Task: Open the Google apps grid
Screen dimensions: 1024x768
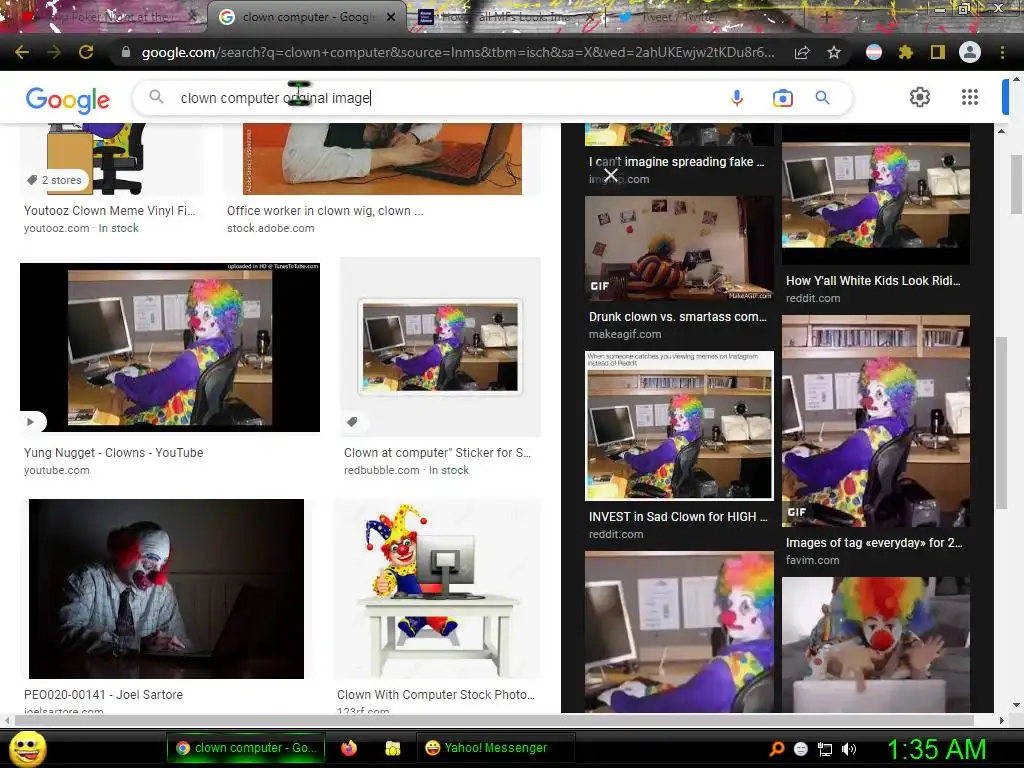Action: (x=970, y=97)
